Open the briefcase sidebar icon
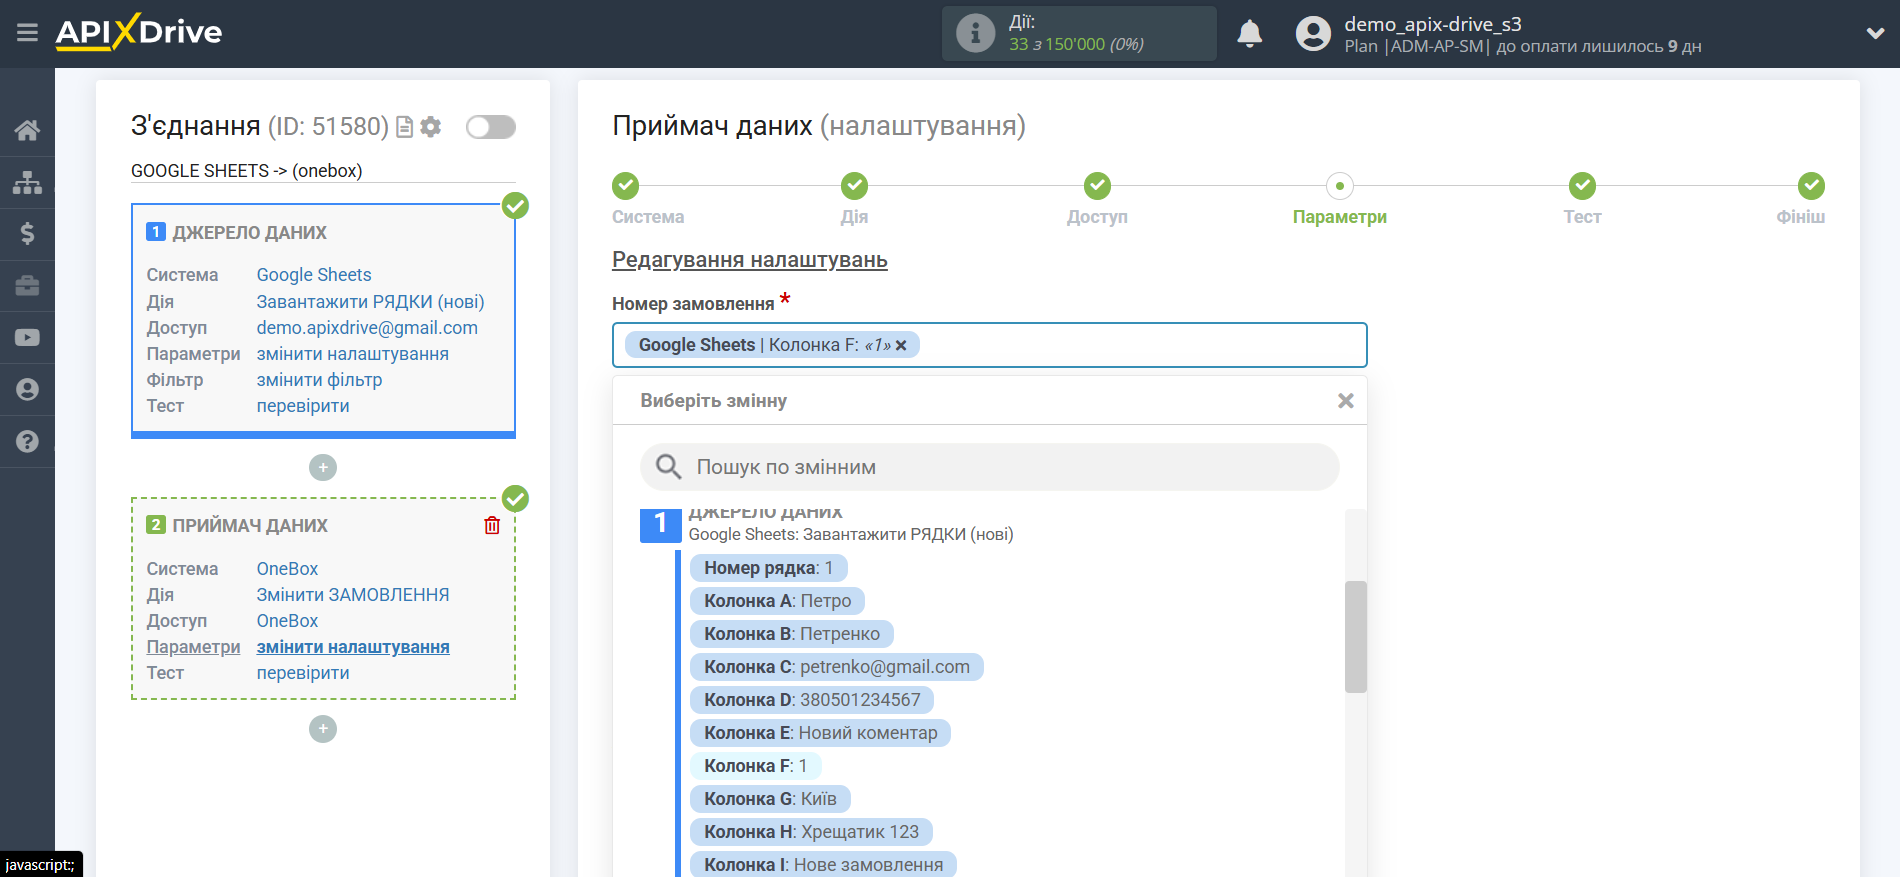This screenshot has width=1900, height=877. click(27, 286)
